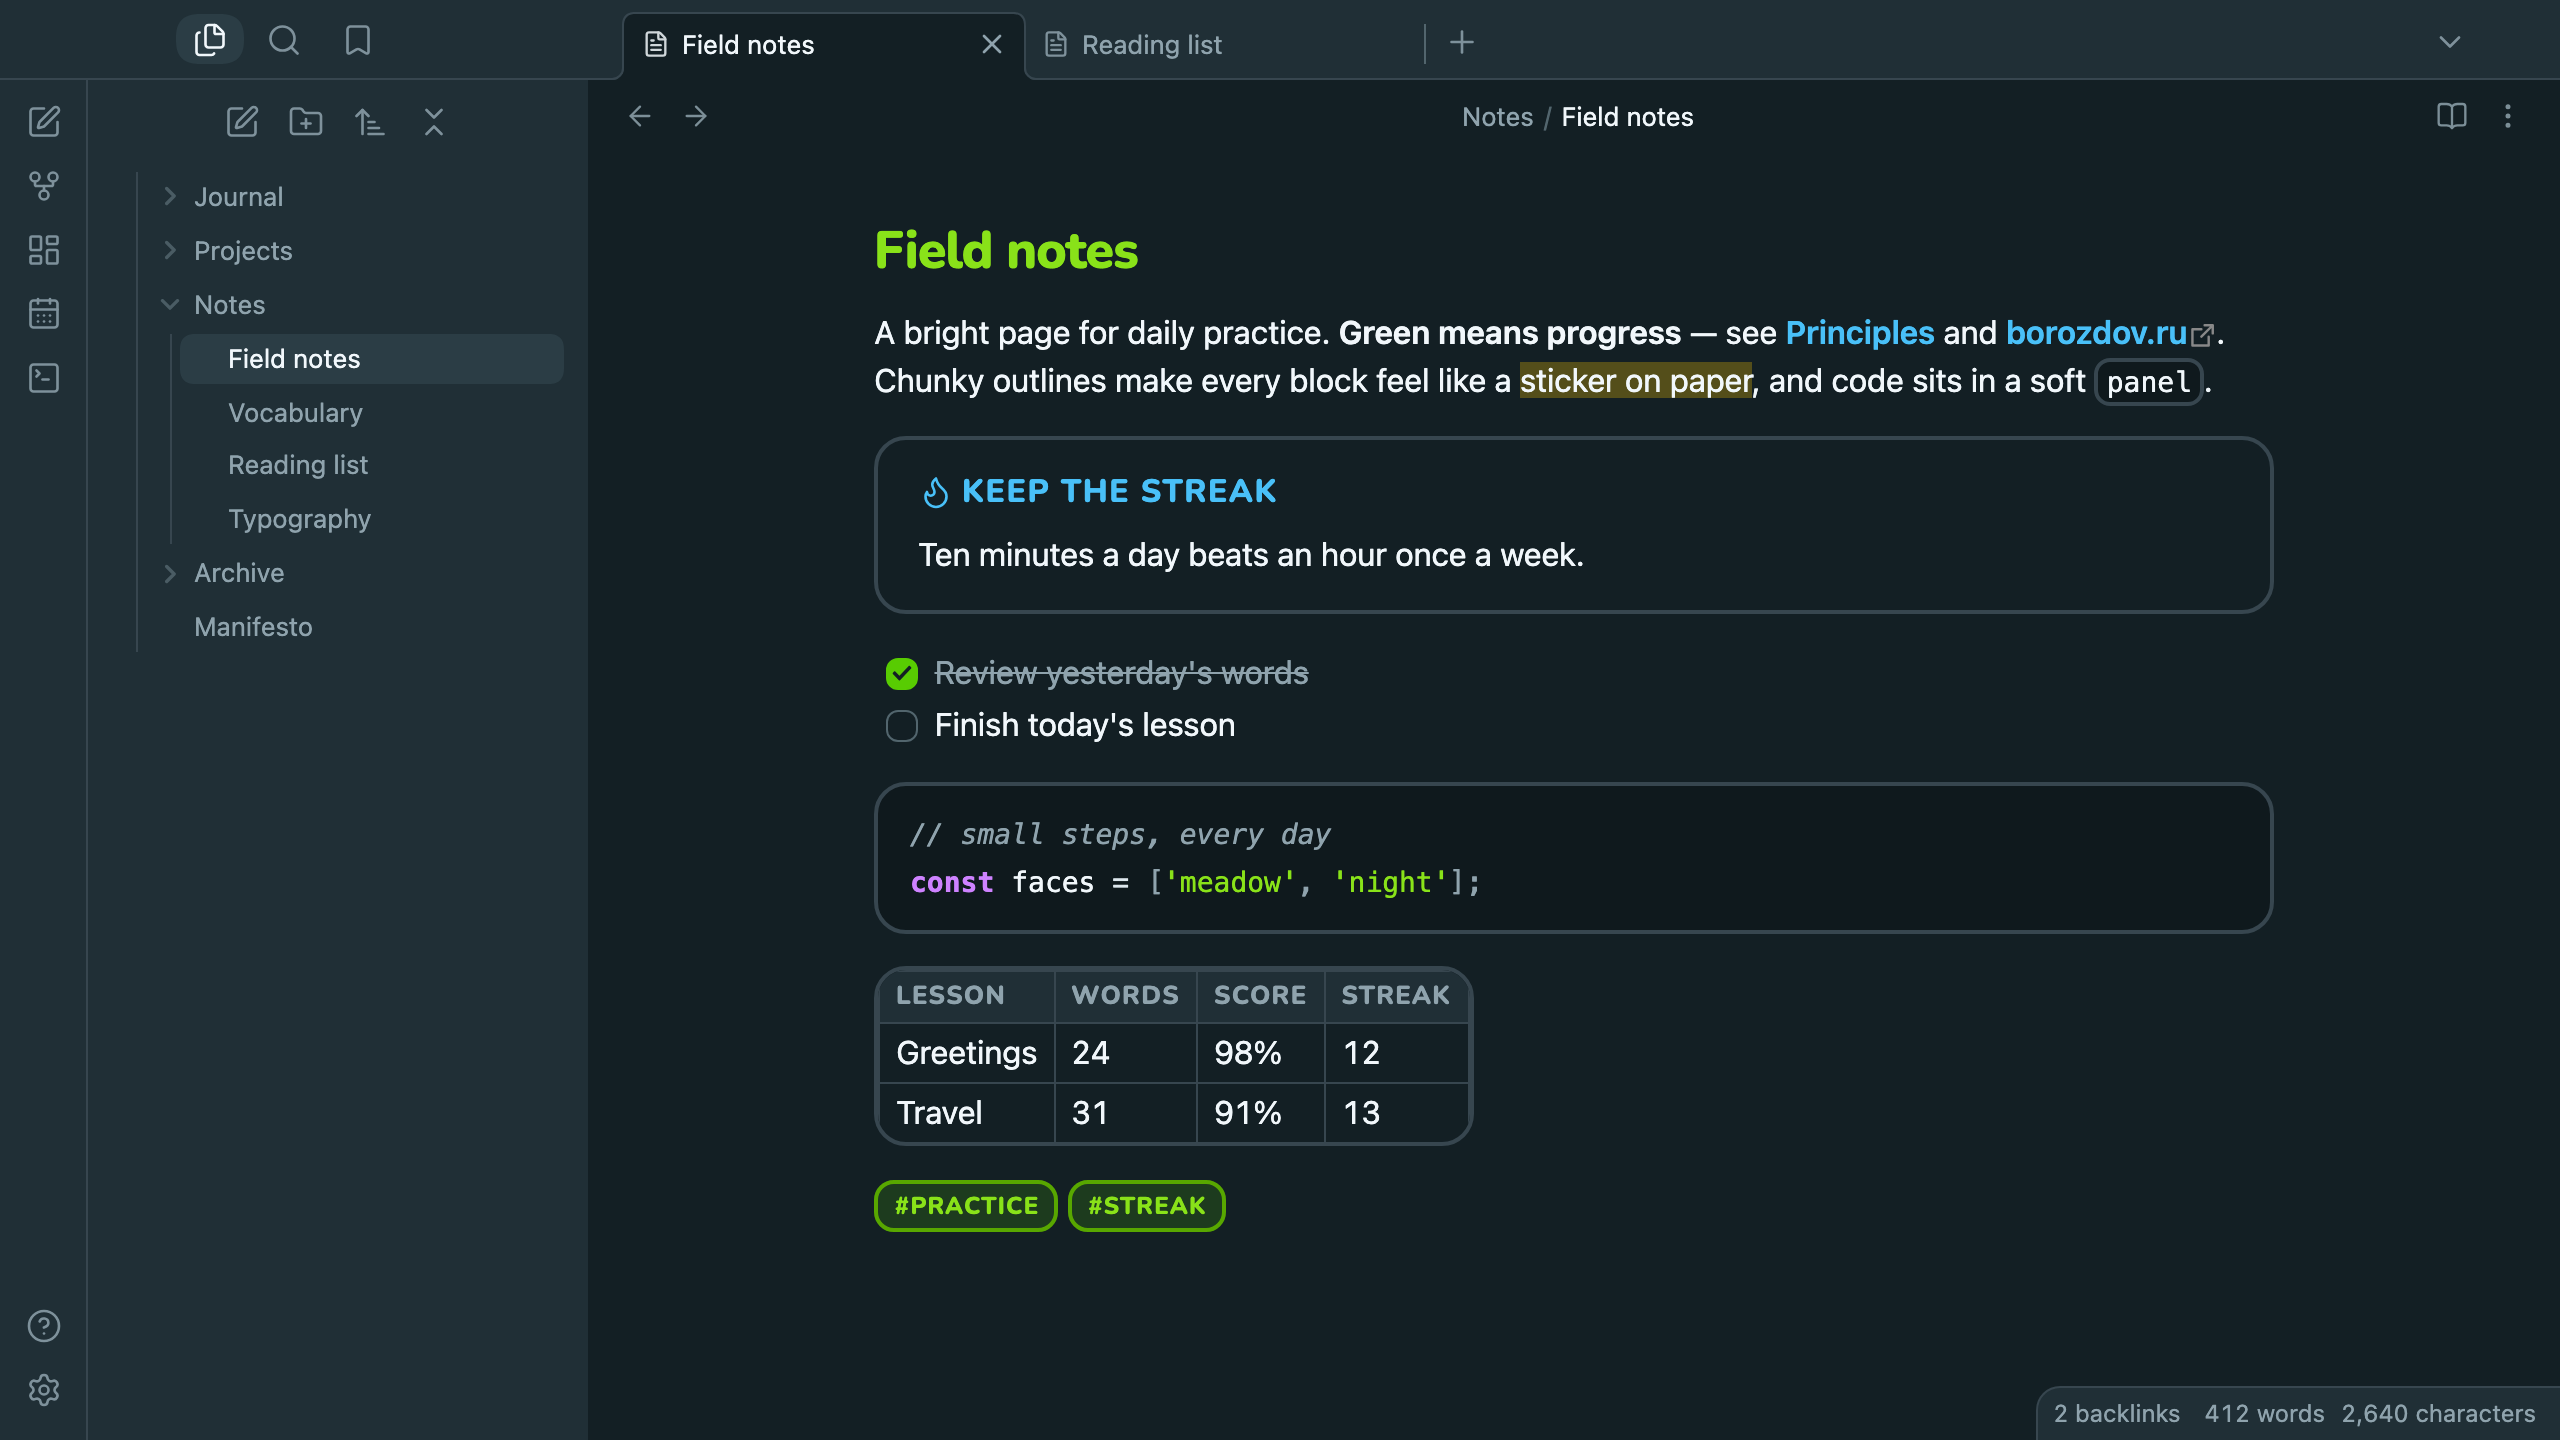Click new note icon in explorer toolbar
Image resolution: width=2560 pixels, height=1440 pixels.
pyautogui.click(x=242, y=122)
